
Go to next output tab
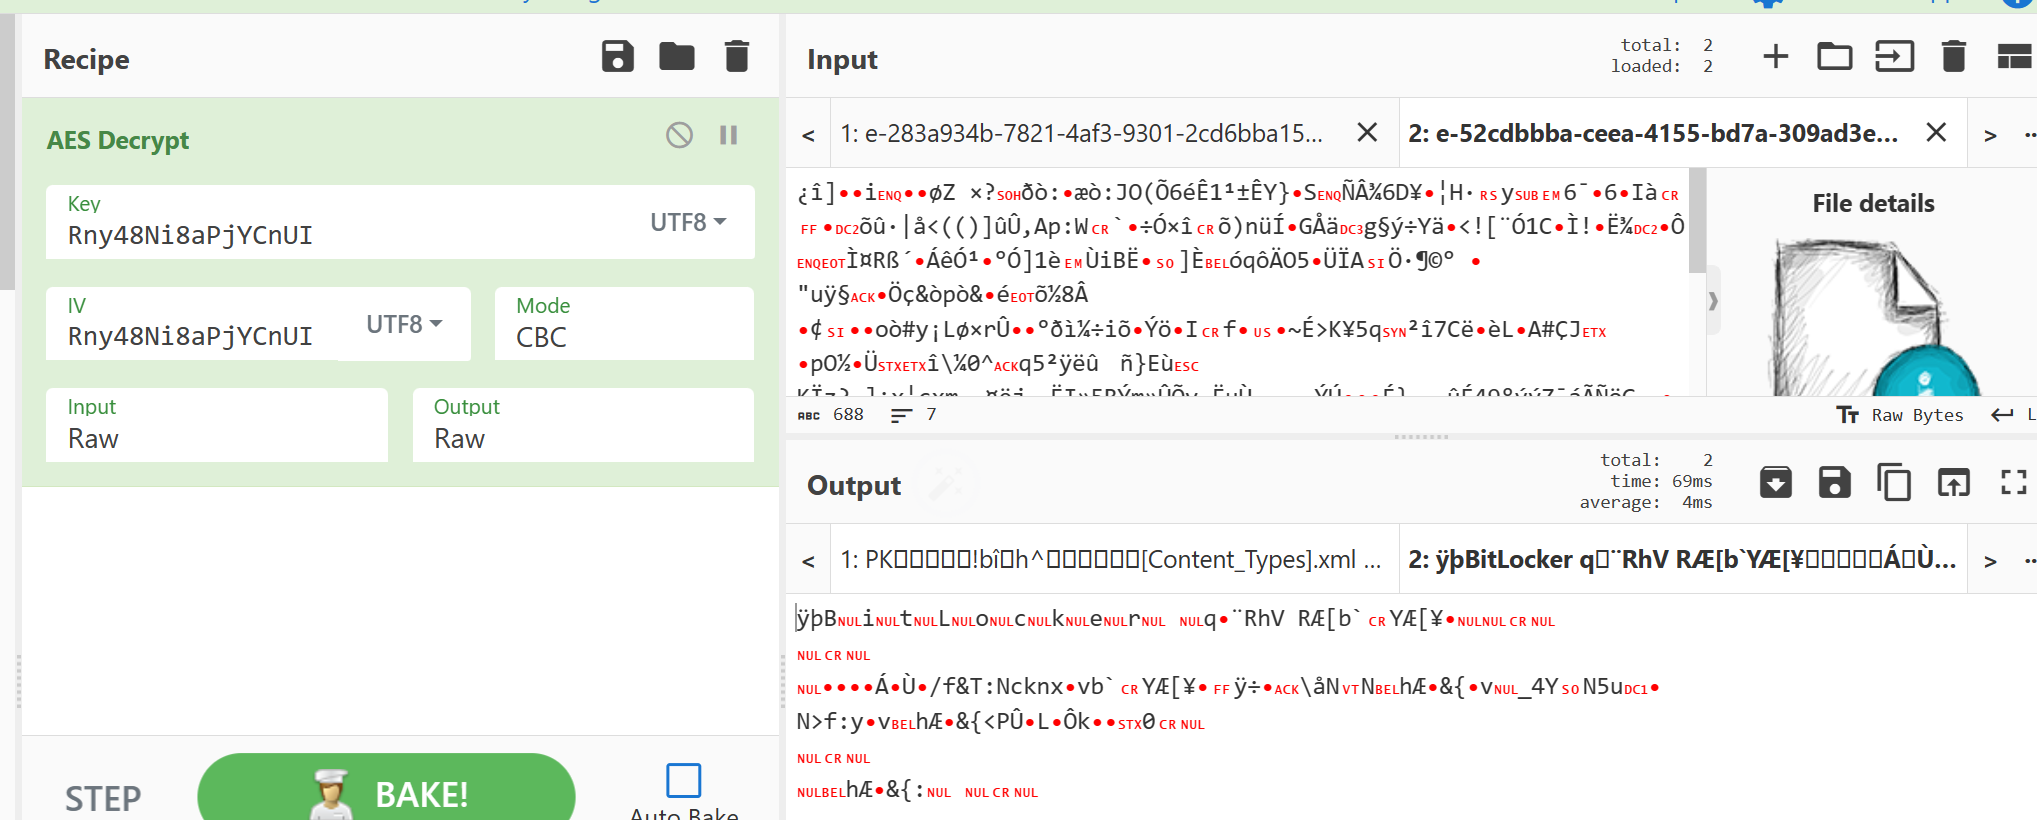(x=1990, y=561)
